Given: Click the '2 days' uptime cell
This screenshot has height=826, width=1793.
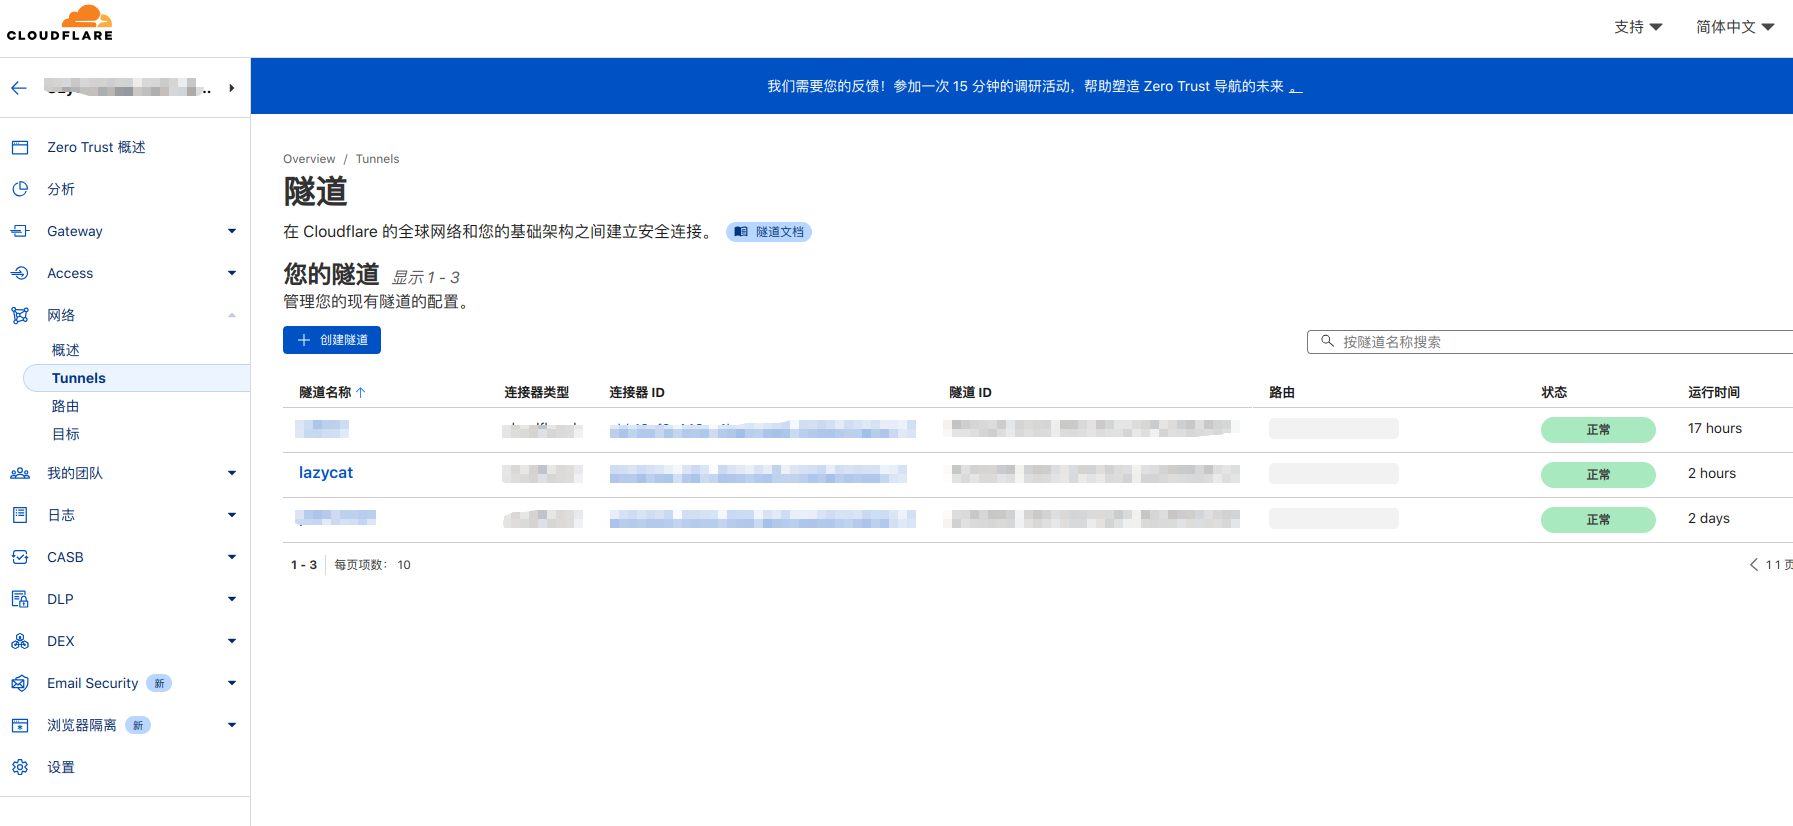Looking at the screenshot, I should pyautogui.click(x=1709, y=518).
